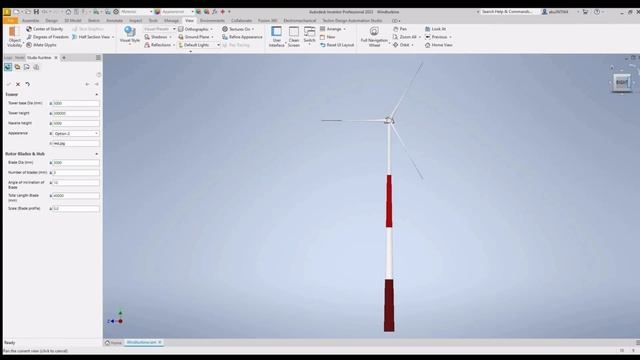
Task: Click the Half Section View icon
Action: pos(75,37)
